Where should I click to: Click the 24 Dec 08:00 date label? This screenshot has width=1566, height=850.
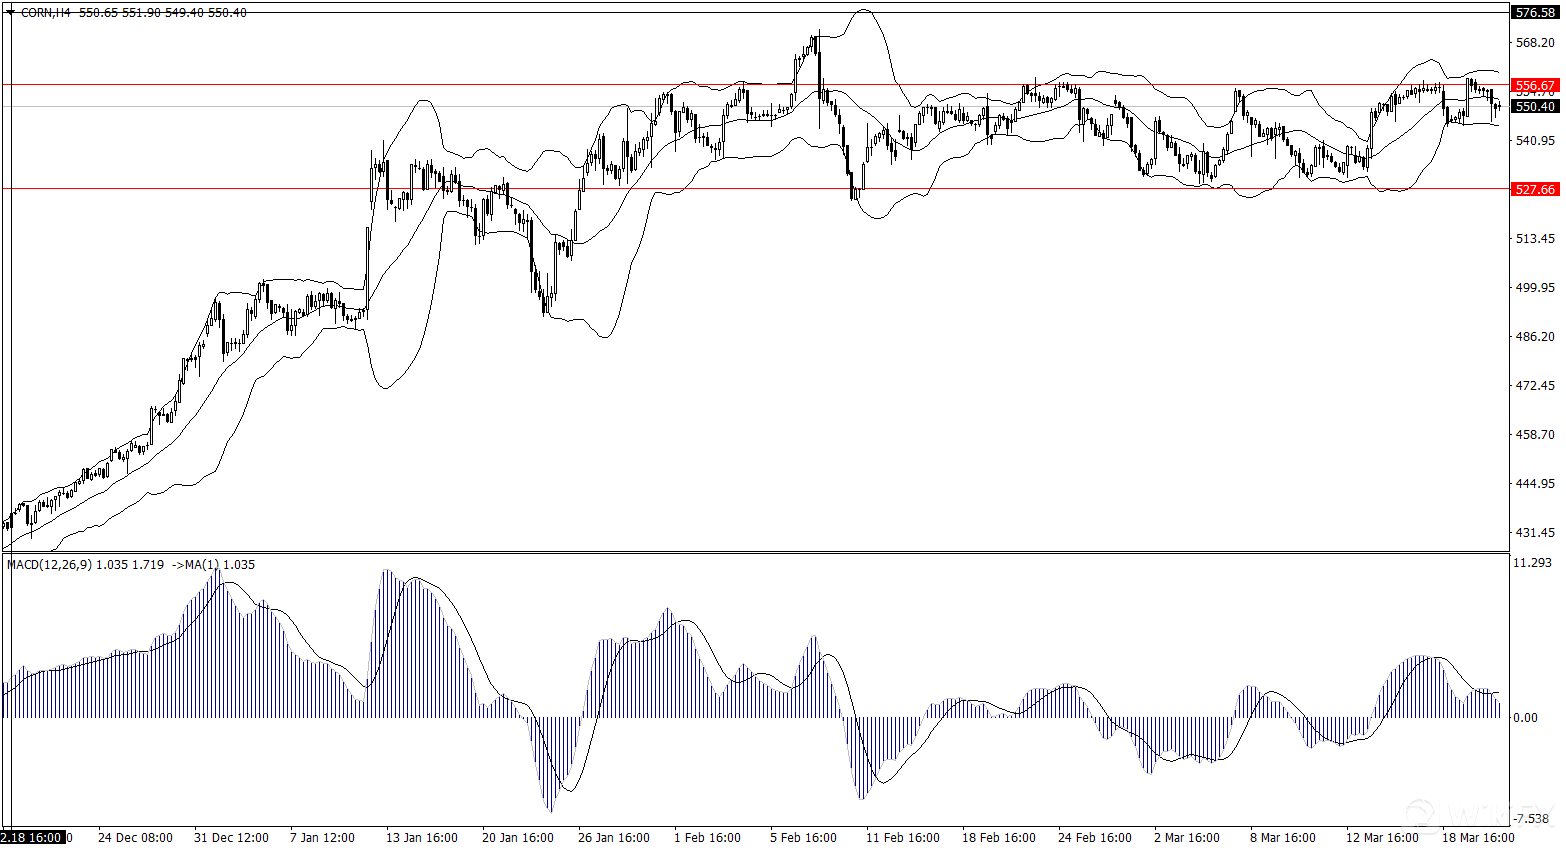coord(135,837)
